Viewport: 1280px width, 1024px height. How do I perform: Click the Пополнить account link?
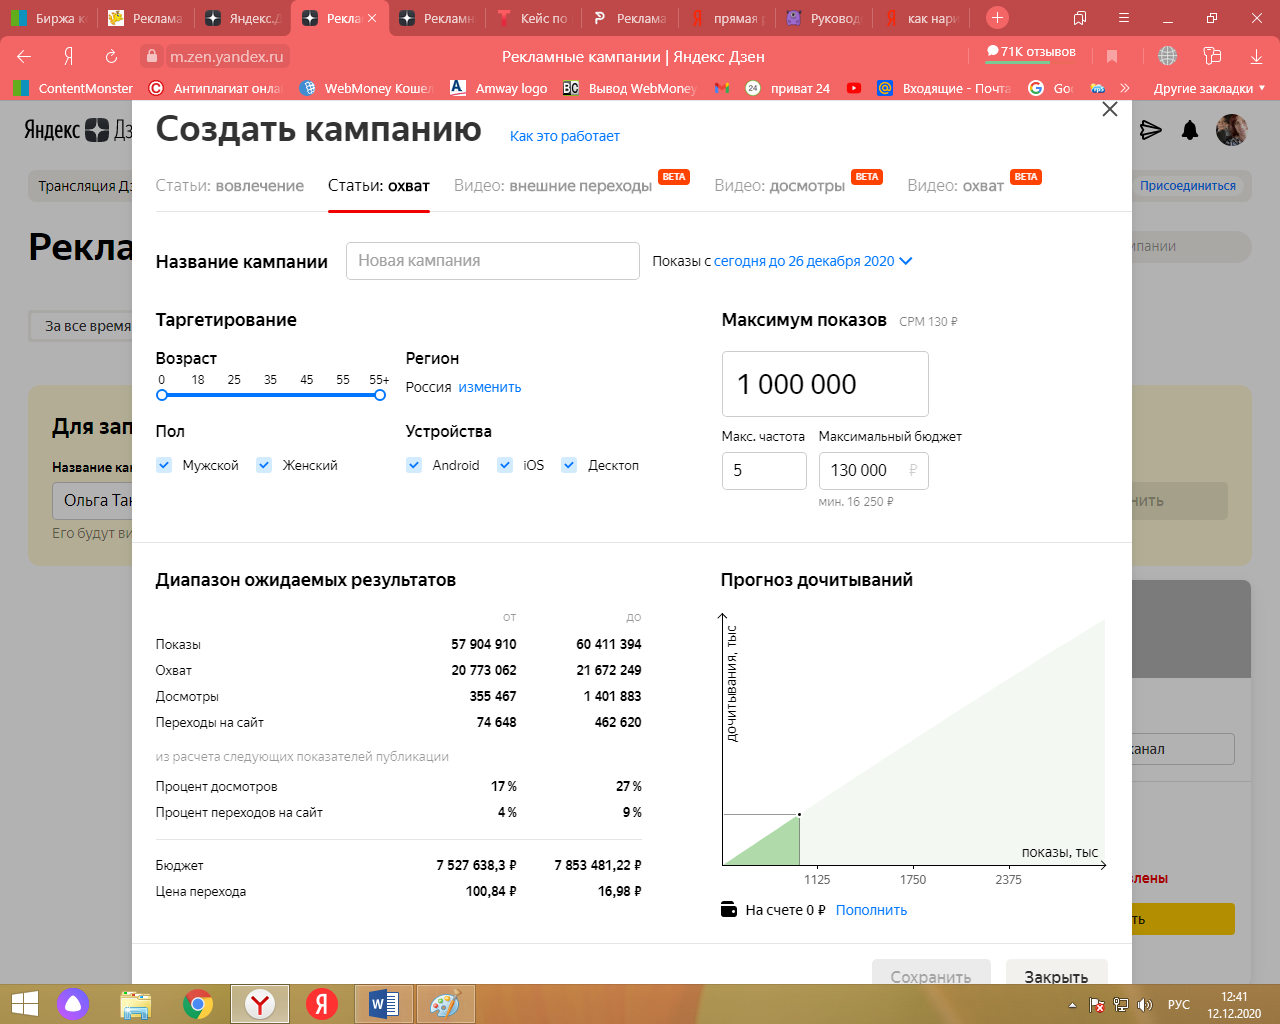[x=871, y=910]
